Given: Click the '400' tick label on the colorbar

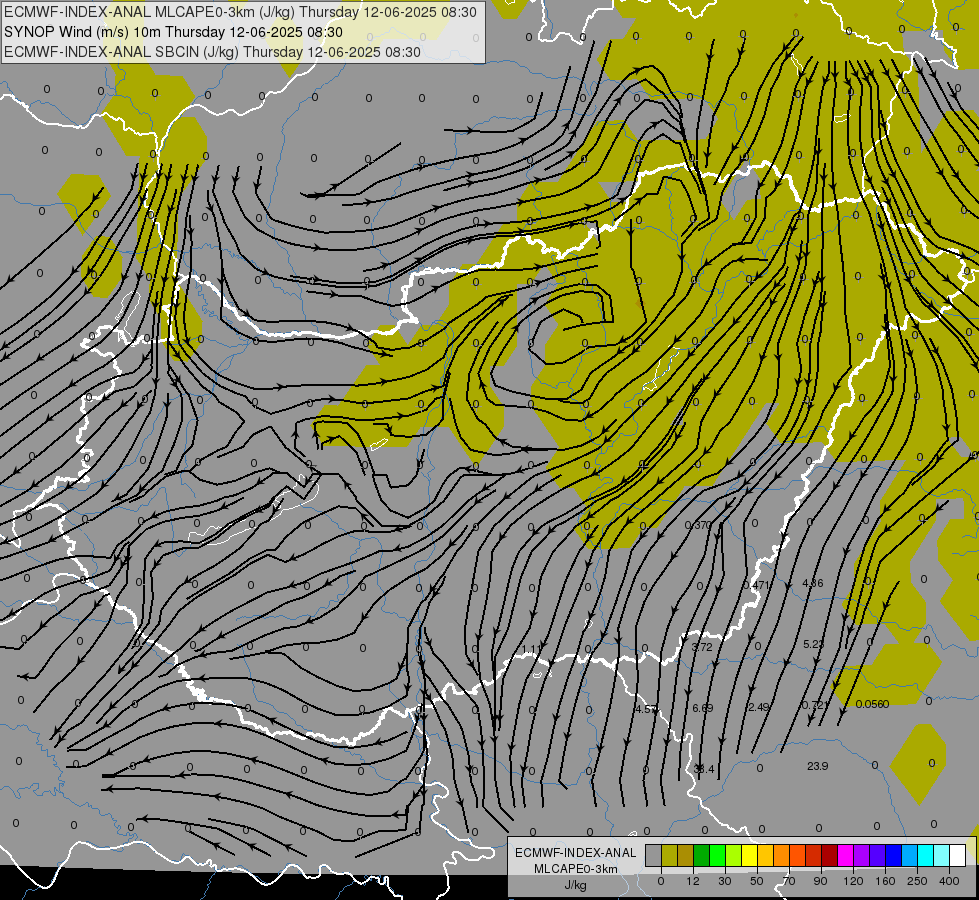Looking at the screenshot, I should [949, 881].
